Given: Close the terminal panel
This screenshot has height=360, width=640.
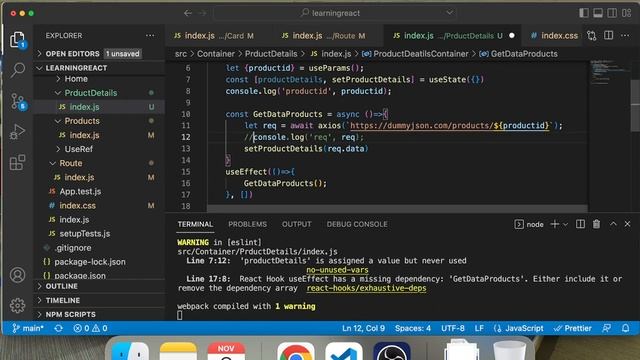Looking at the screenshot, I should pos(627,224).
